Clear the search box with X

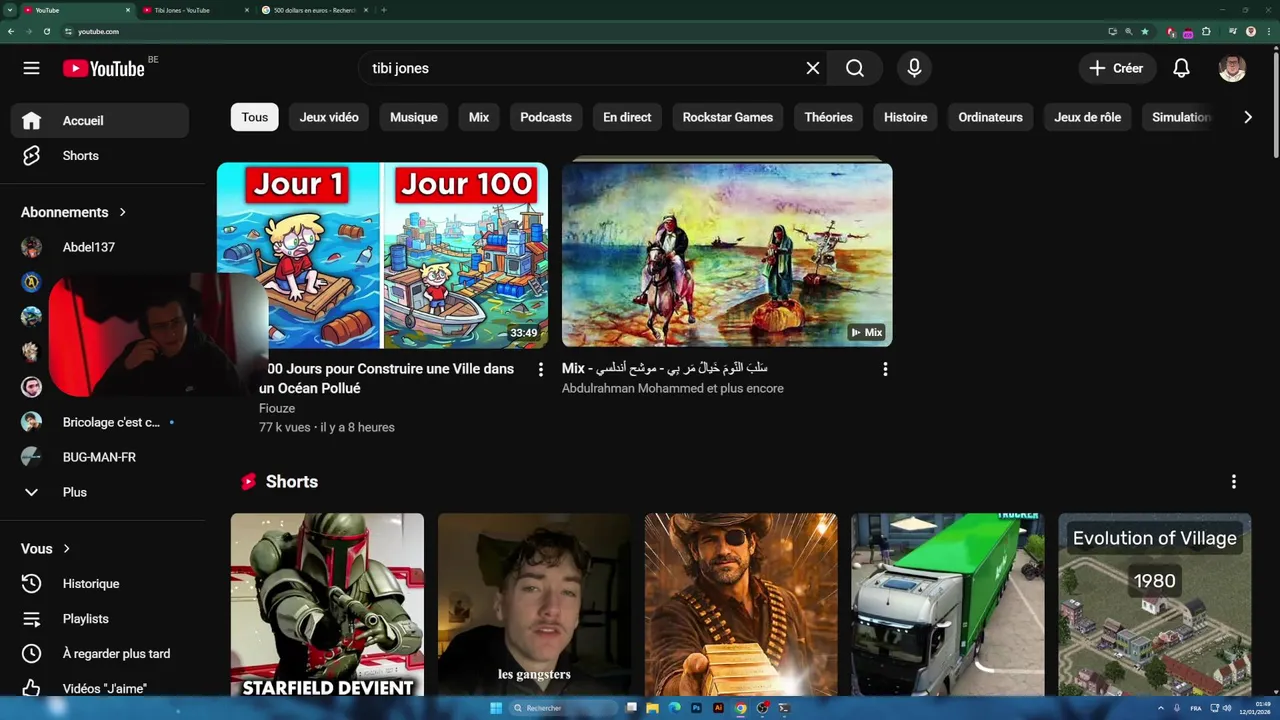coord(813,68)
